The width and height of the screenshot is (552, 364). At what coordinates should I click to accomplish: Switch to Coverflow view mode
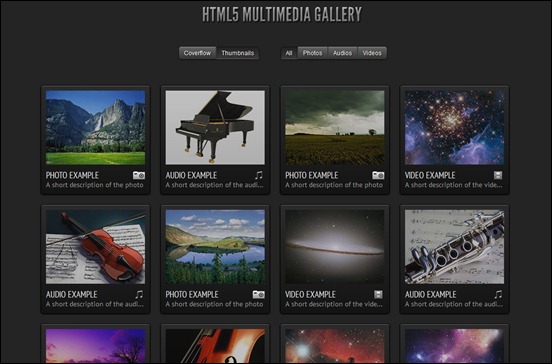click(197, 53)
